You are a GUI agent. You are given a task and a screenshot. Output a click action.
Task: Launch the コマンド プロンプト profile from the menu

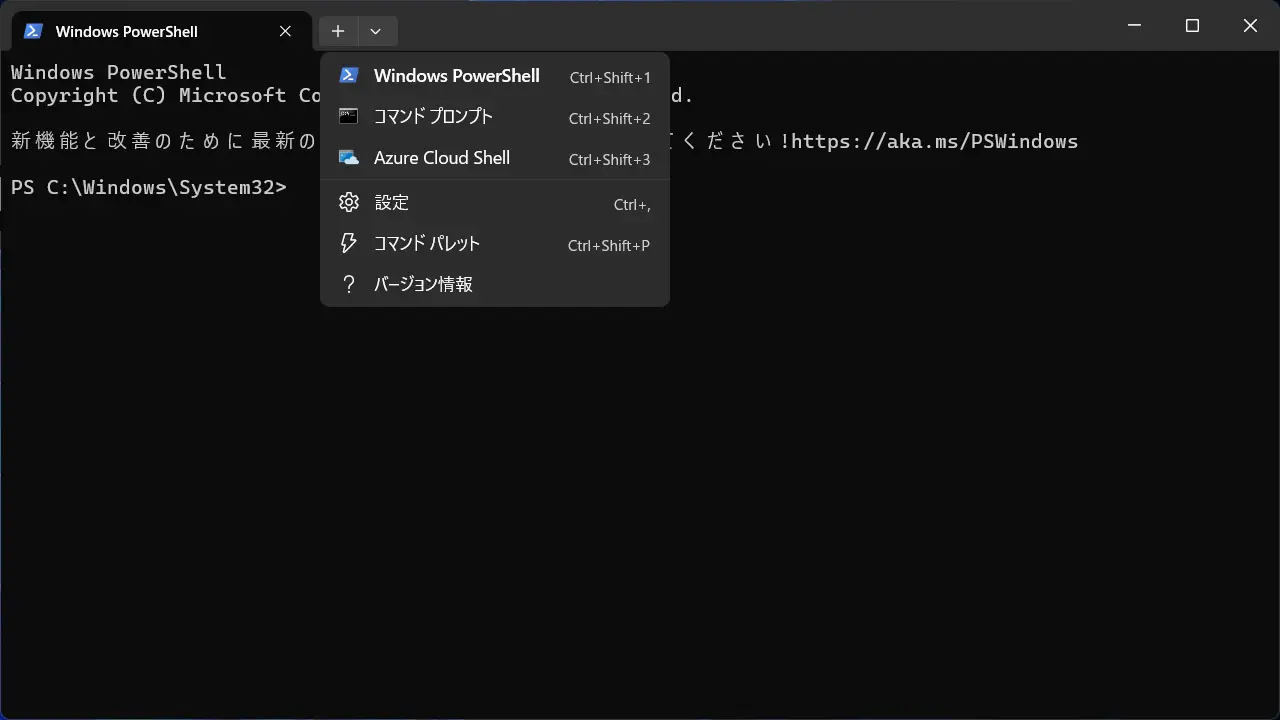point(433,117)
